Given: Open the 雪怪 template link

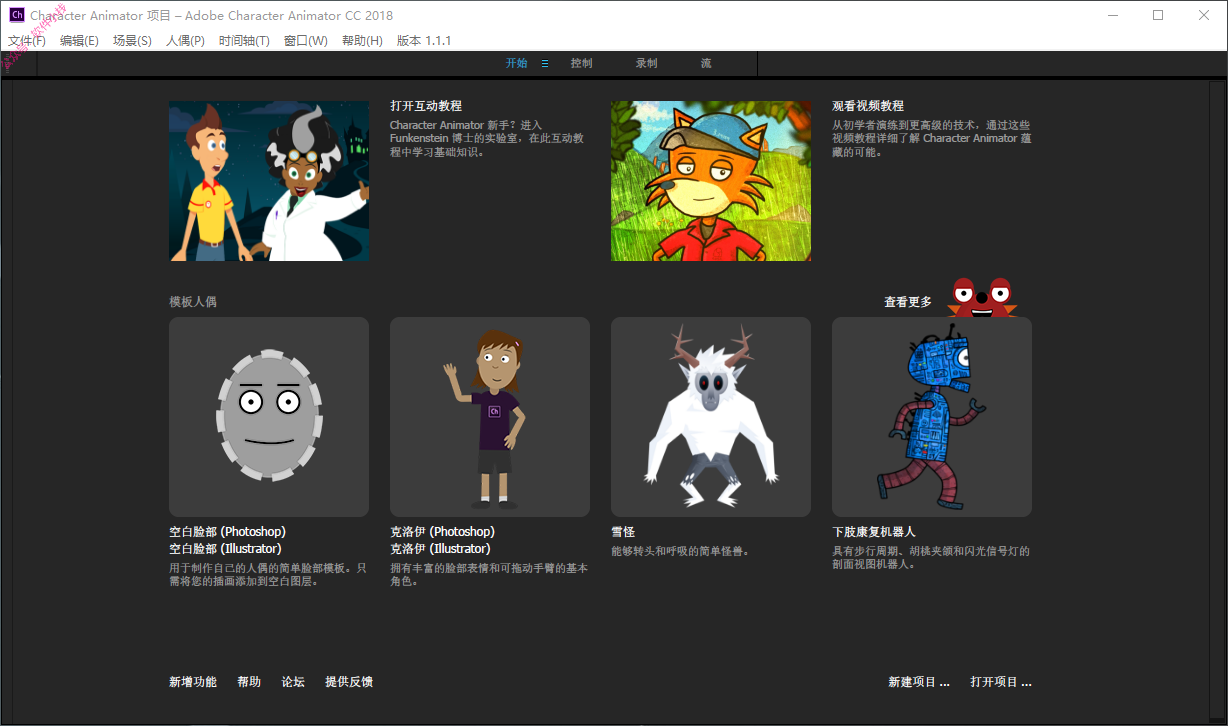Looking at the screenshot, I should [x=623, y=532].
